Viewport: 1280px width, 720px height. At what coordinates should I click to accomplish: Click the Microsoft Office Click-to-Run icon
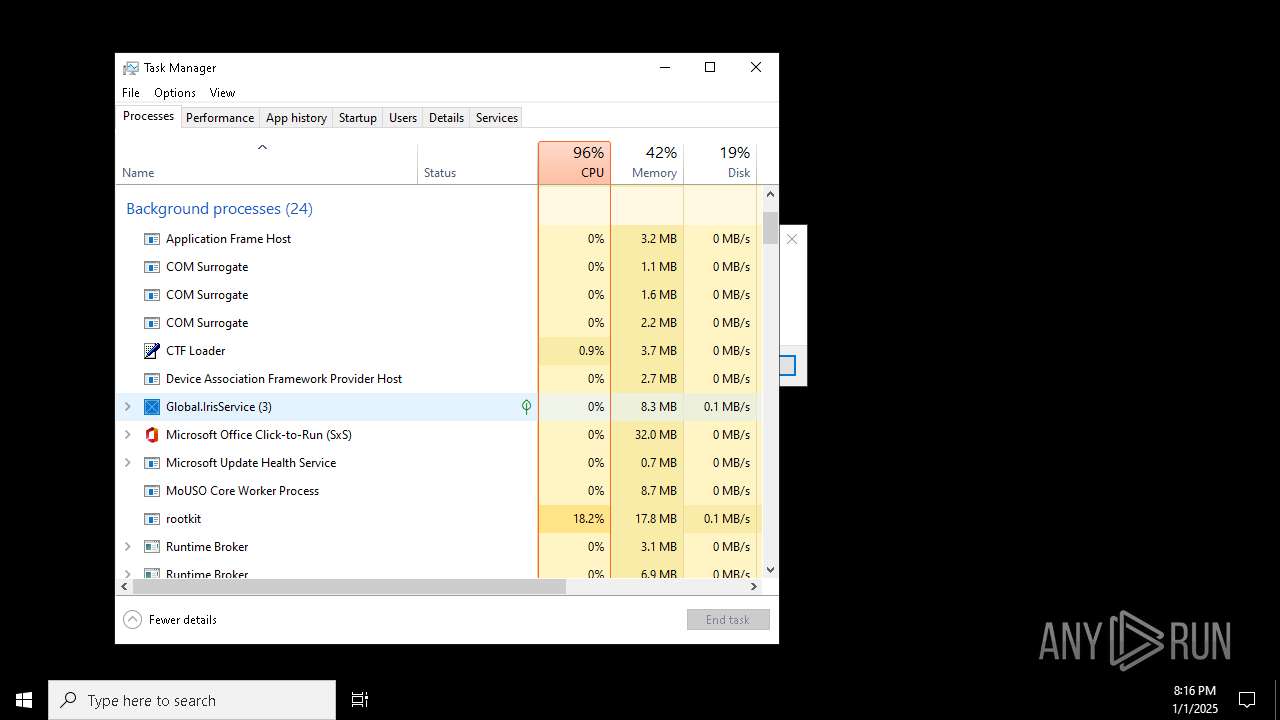coord(152,435)
